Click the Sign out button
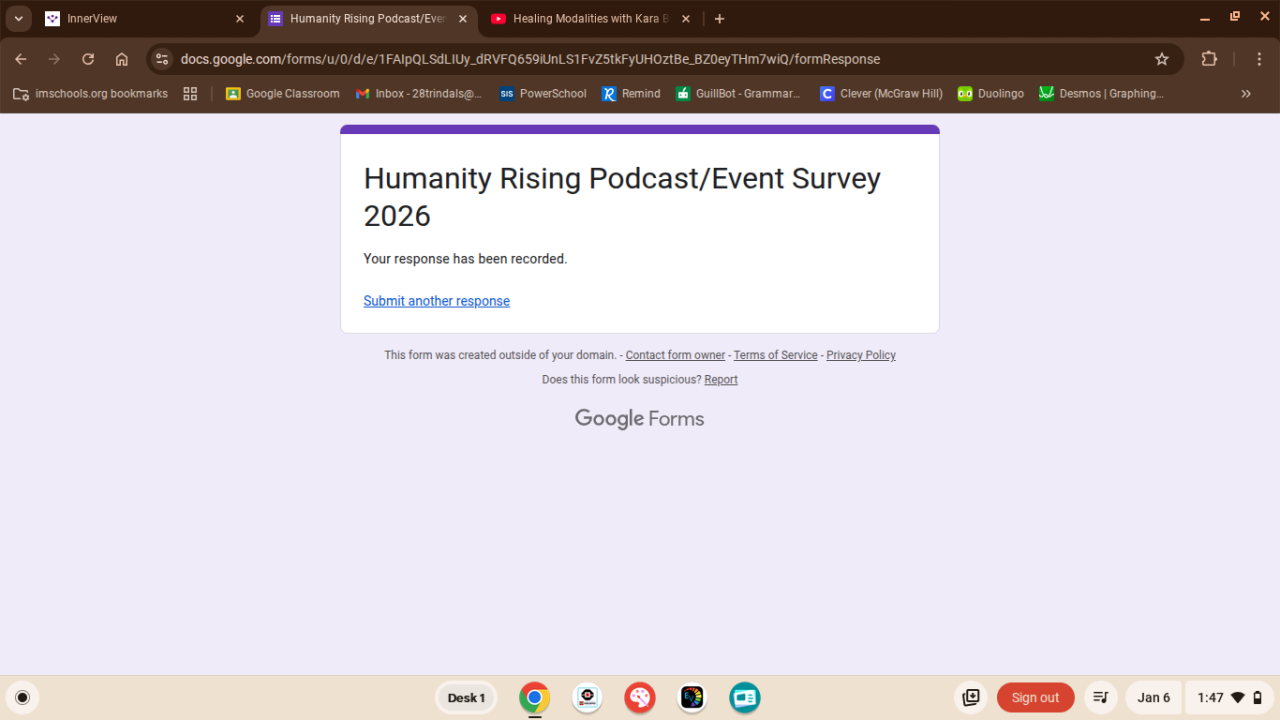Image resolution: width=1280 pixels, height=720 pixels. [x=1035, y=698]
